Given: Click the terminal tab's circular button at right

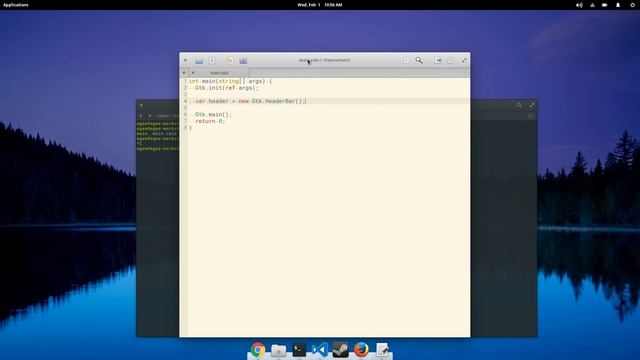Looking at the screenshot, I should (531, 116).
